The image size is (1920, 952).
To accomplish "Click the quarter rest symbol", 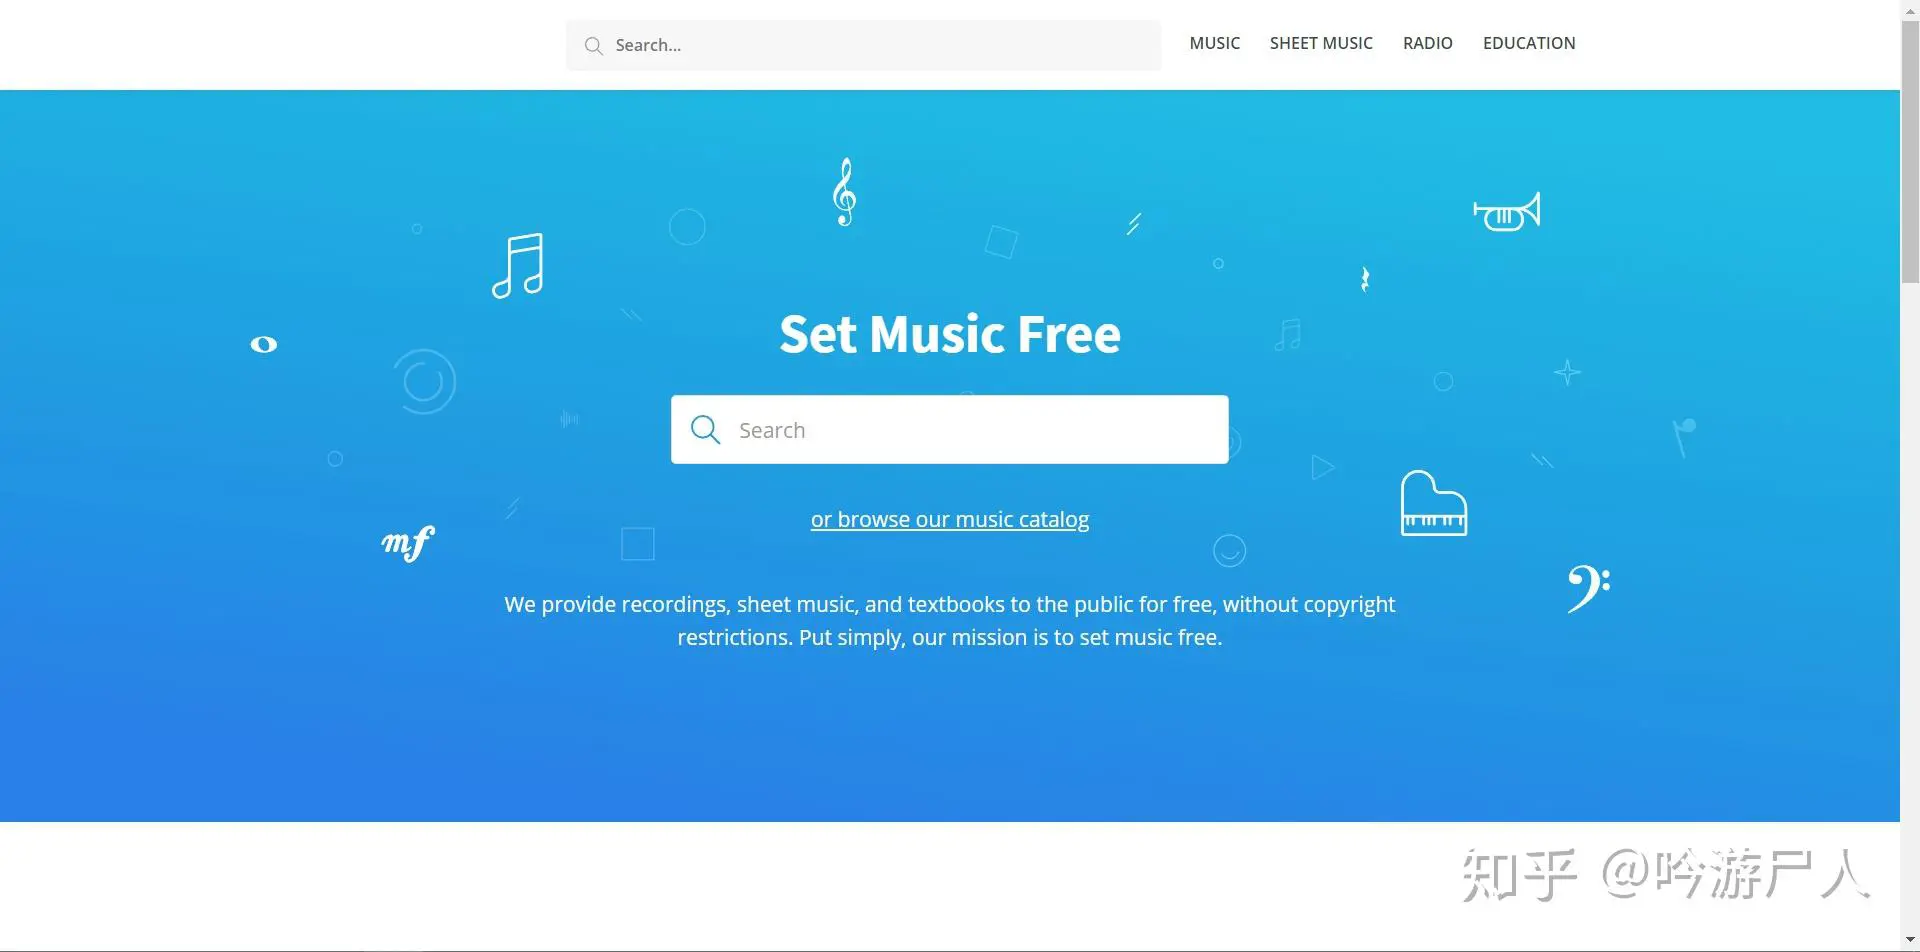I will (x=1365, y=279).
